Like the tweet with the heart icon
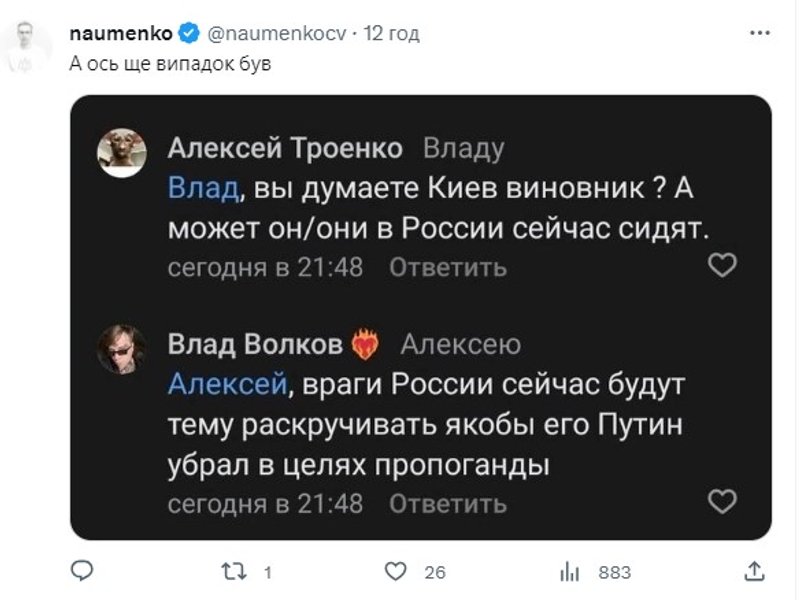The image size is (799, 600). tap(399, 571)
